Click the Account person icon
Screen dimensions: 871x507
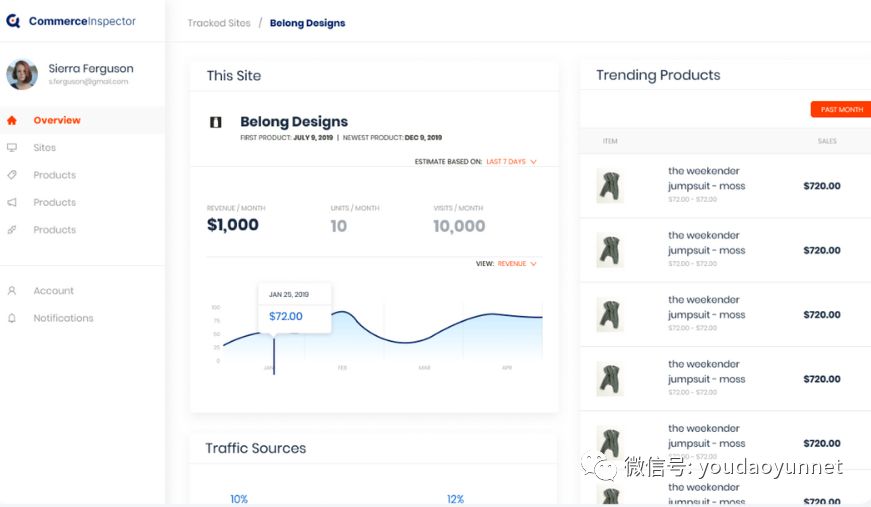click(x=12, y=290)
